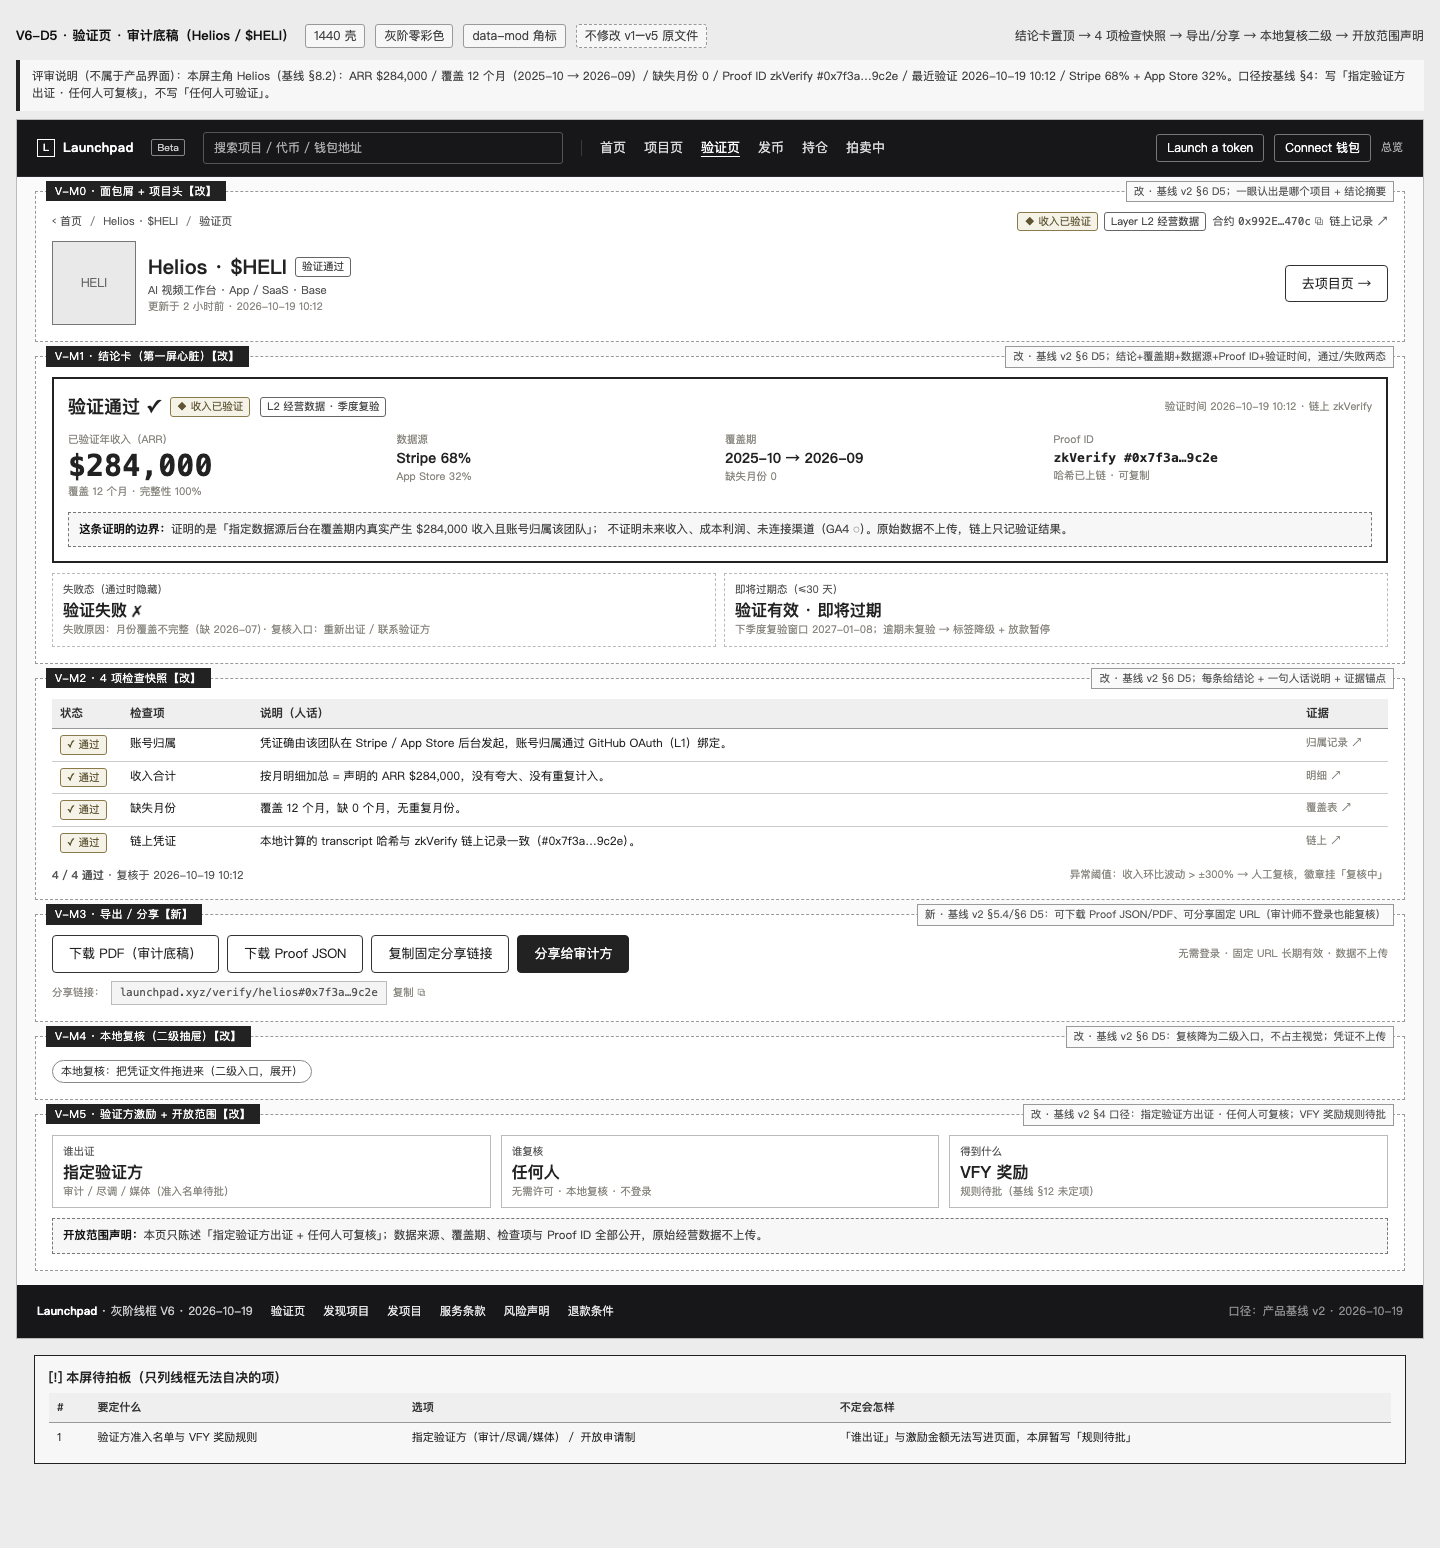This screenshot has height=1548, width=1440.
Task: Open 验证页 in the footer
Action: [288, 1312]
